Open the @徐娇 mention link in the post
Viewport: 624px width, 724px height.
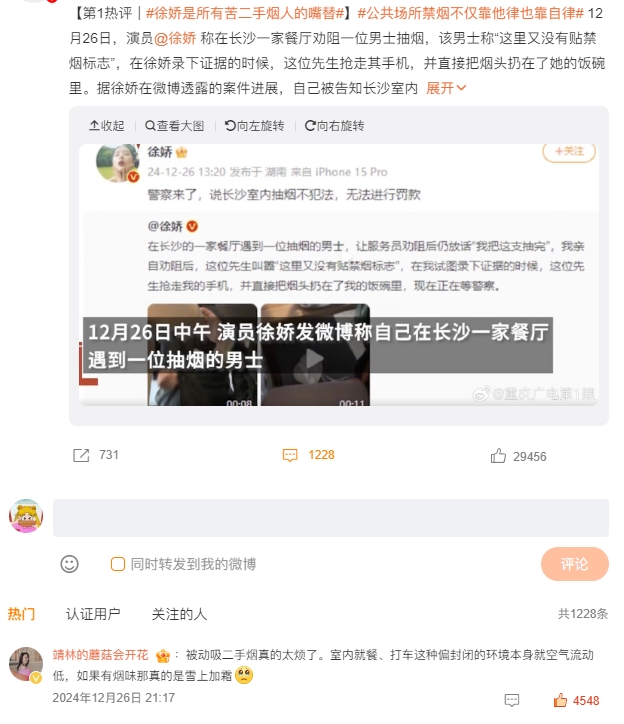[x=175, y=38]
